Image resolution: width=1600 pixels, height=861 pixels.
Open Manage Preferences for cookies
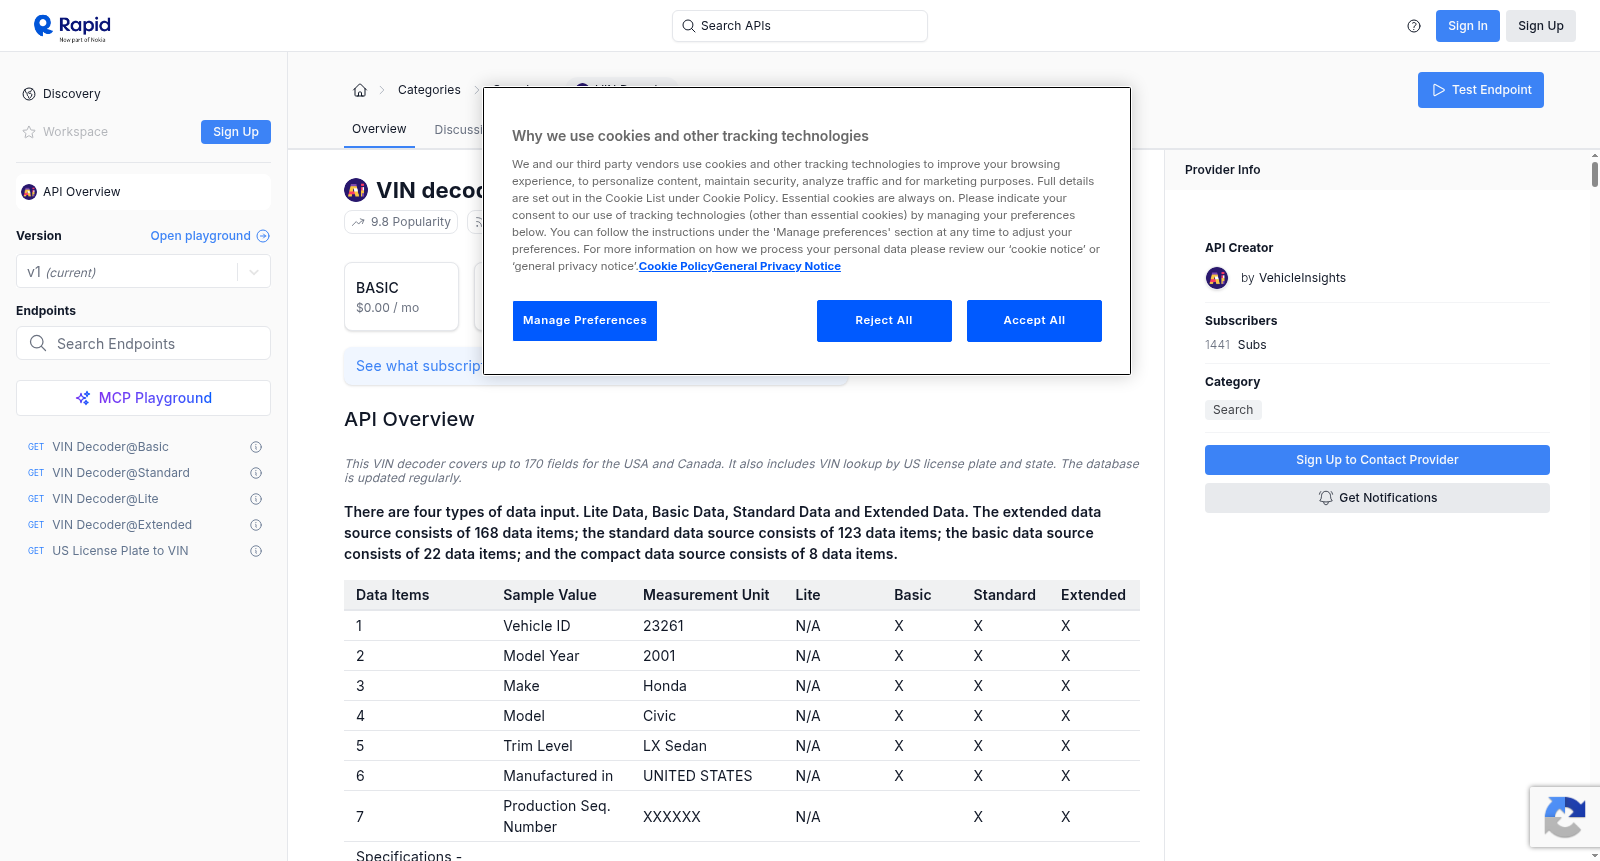585,321
